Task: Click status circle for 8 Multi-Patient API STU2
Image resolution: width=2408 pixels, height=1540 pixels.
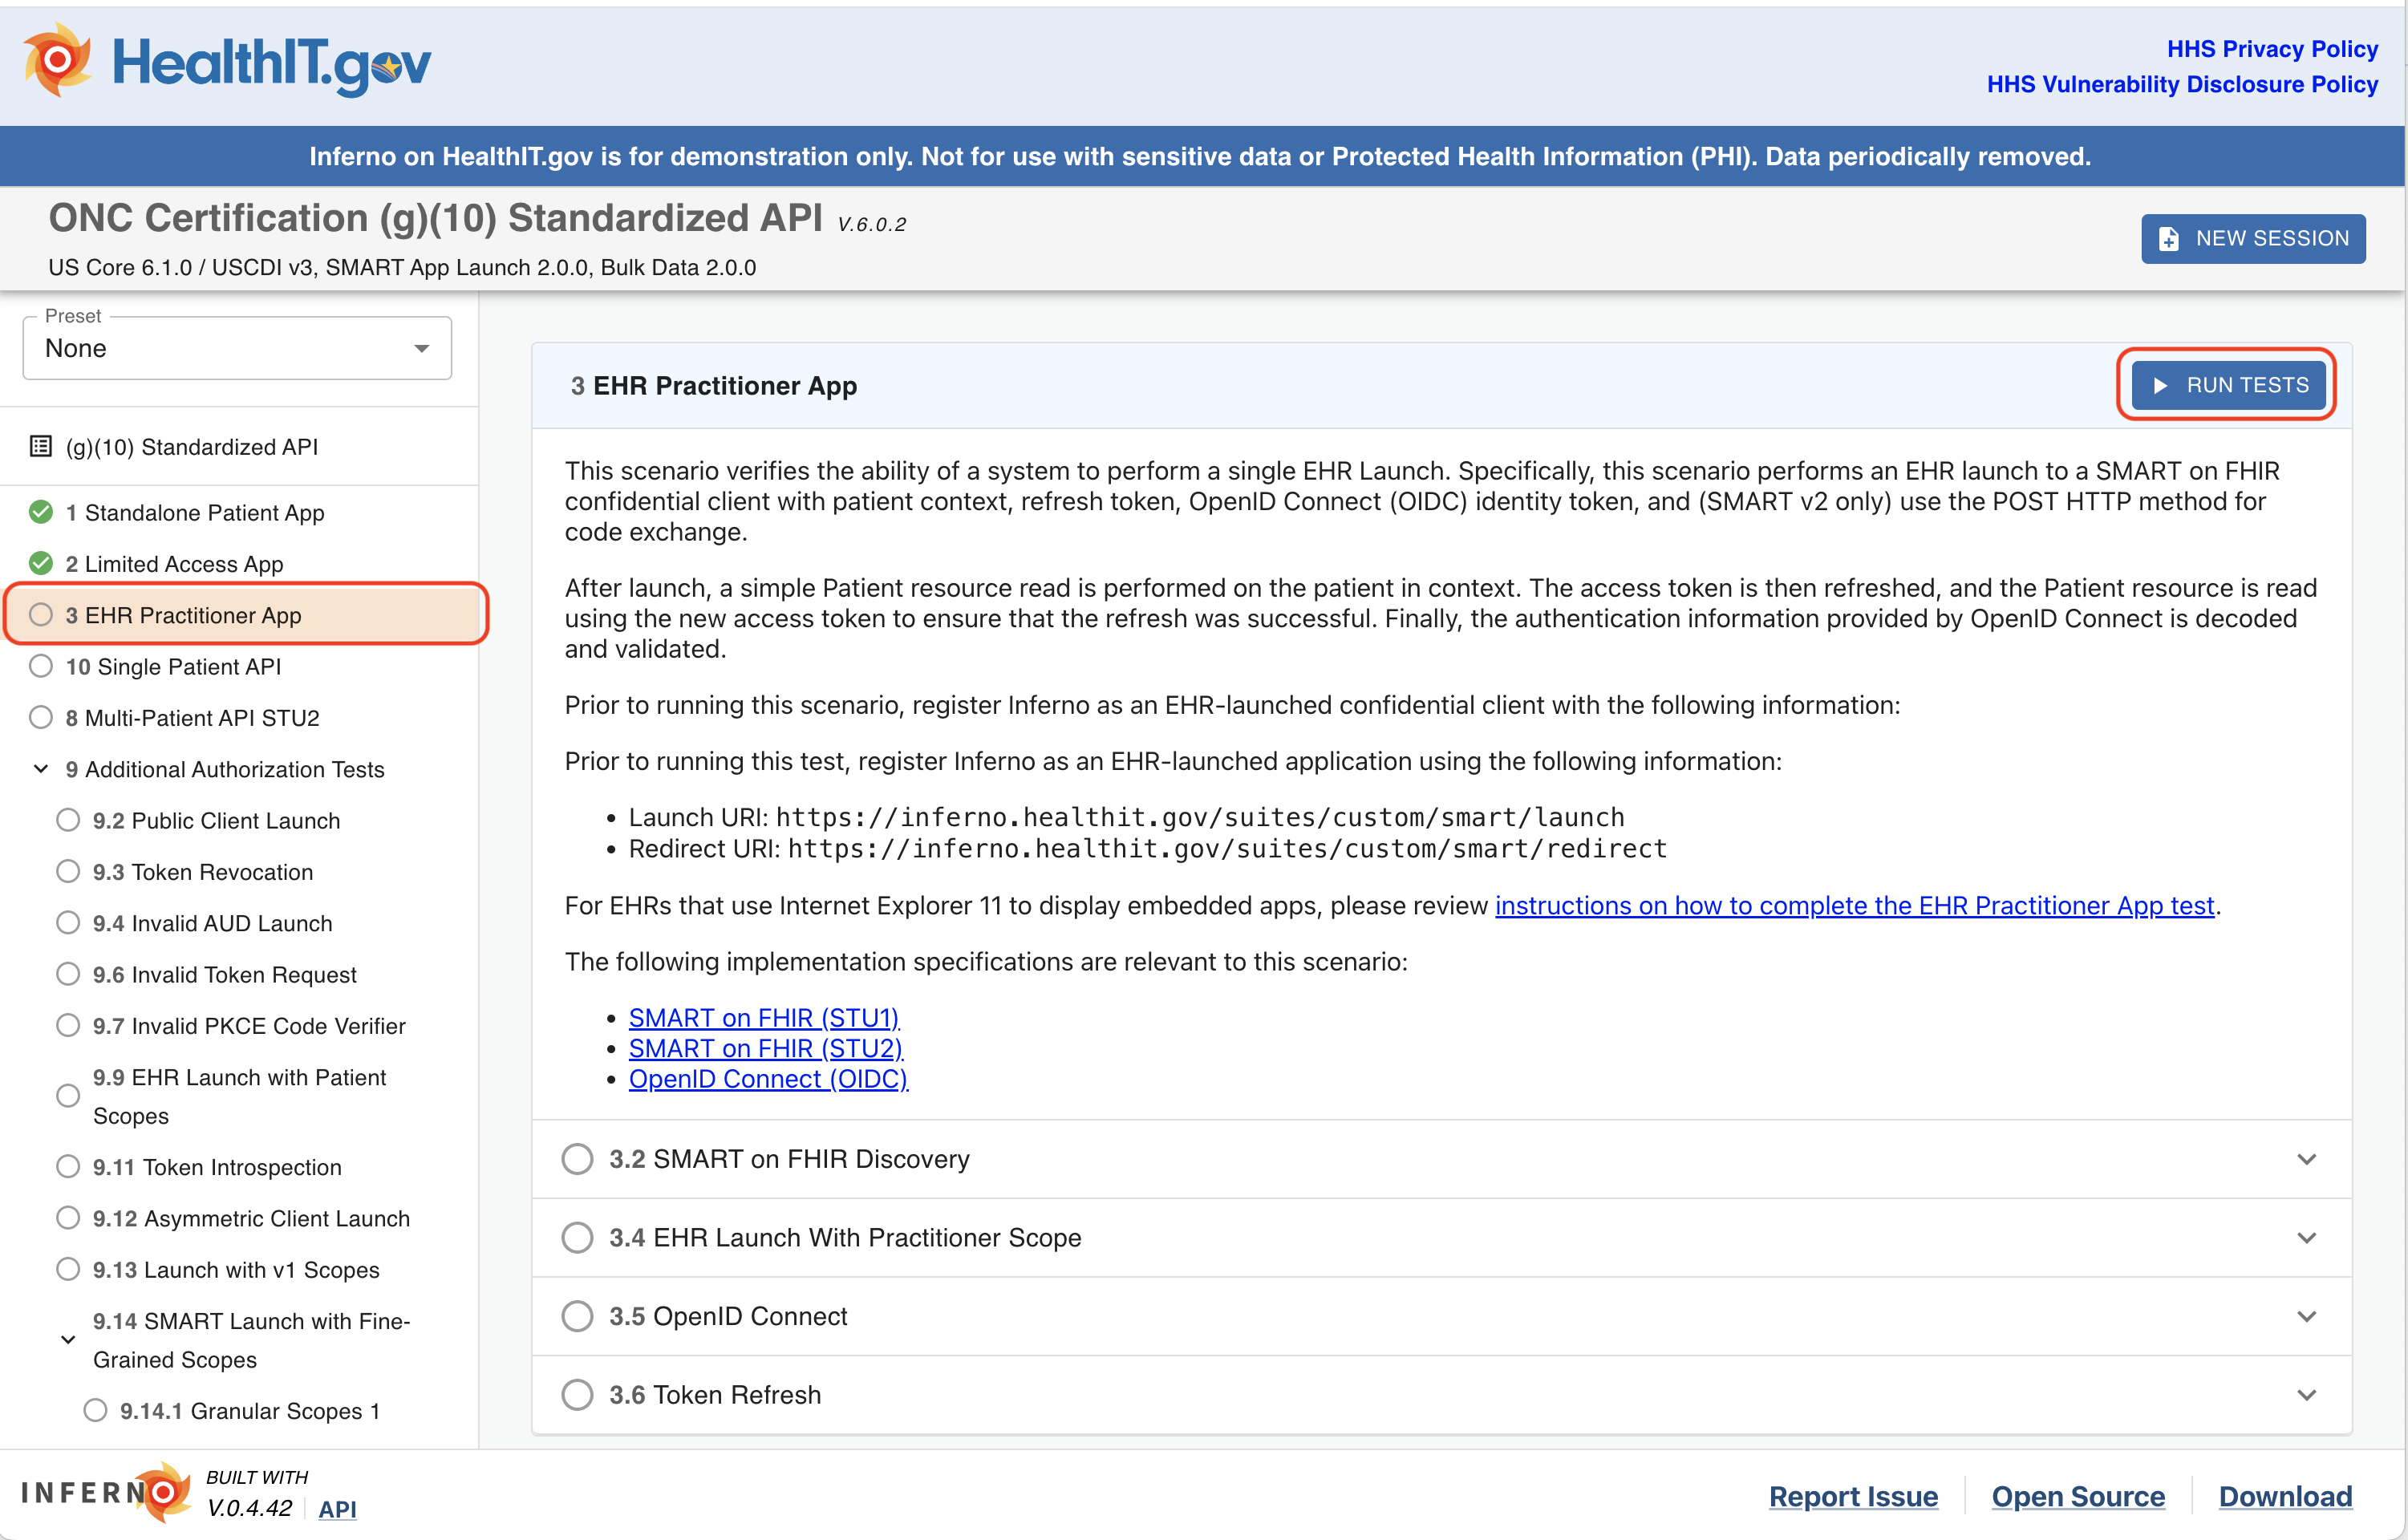Action: coord(41,717)
